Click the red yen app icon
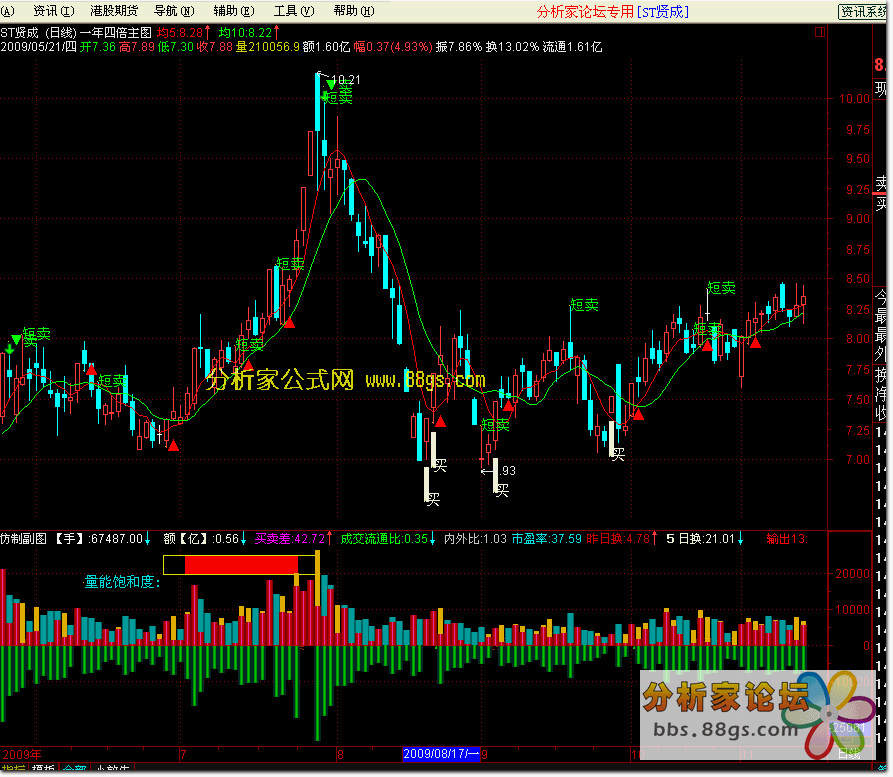This screenshot has height=777, width=893. (10, 11)
